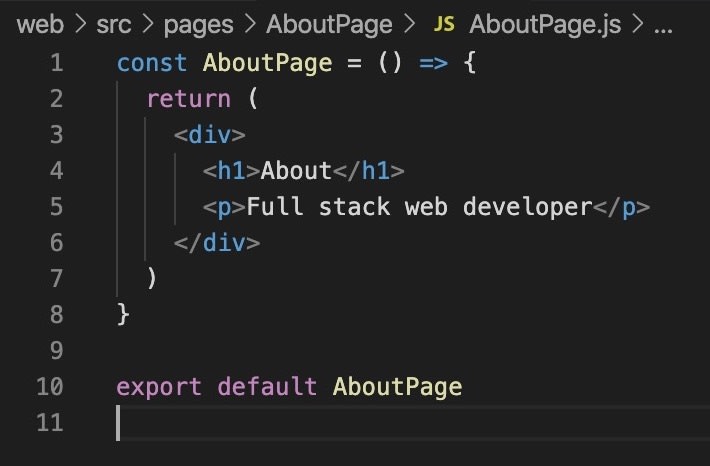Place cursor on empty line 11
This screenshot has width=710, height=466.
[x=412, y=423]
